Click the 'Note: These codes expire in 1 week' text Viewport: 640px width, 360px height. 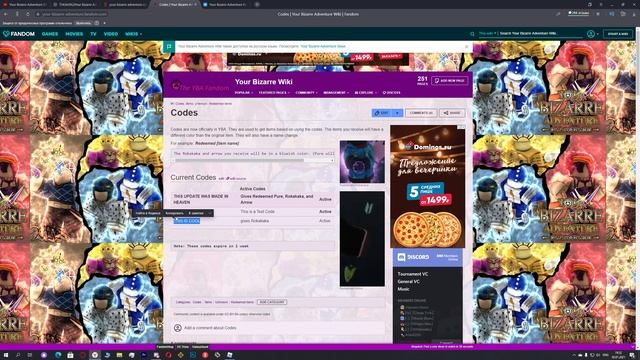tap(211, 246)
